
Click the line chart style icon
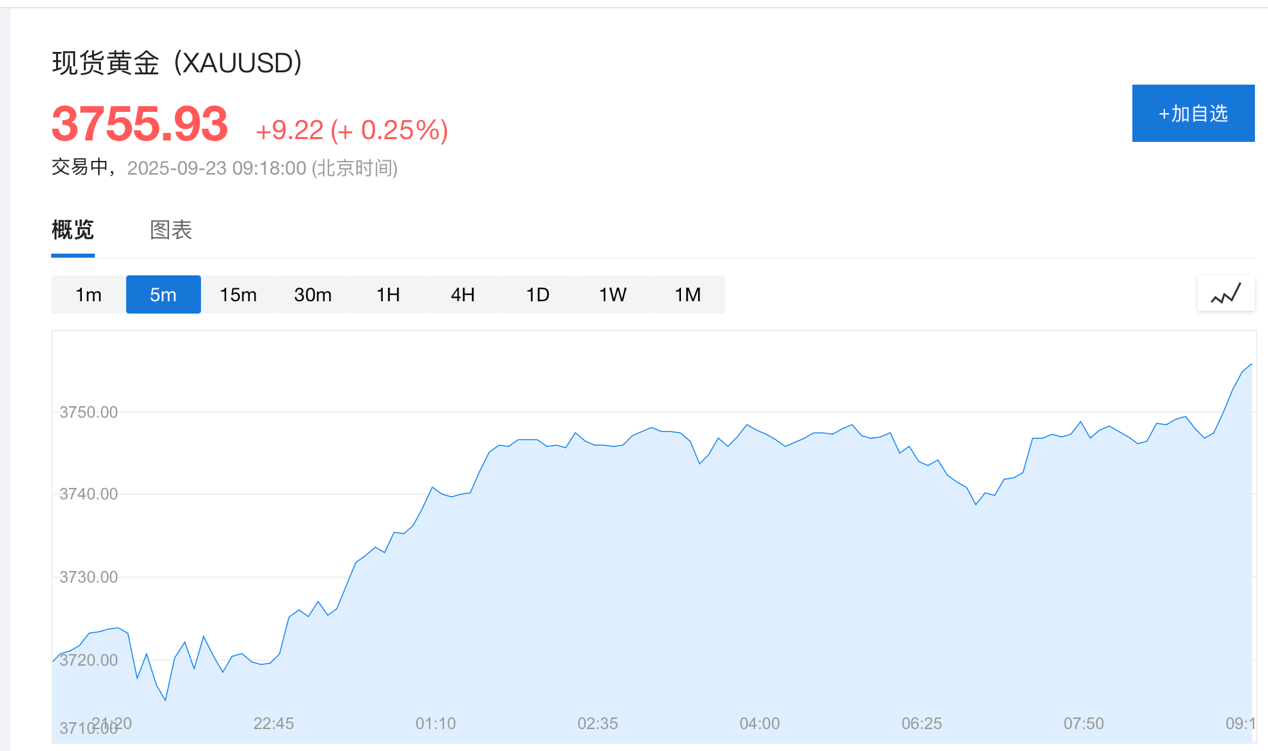pos(1225,294)
